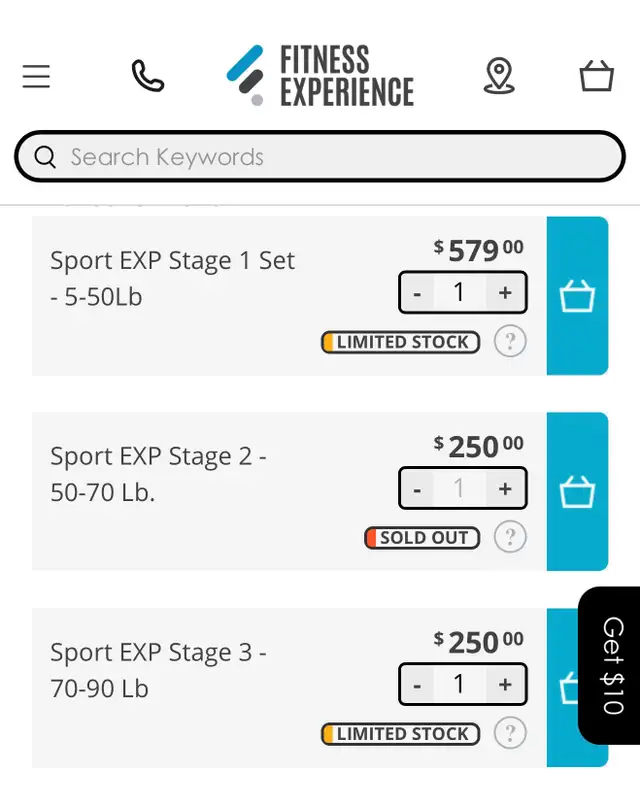
Task: Open the shopping basket in header
Action: (596, 76)
